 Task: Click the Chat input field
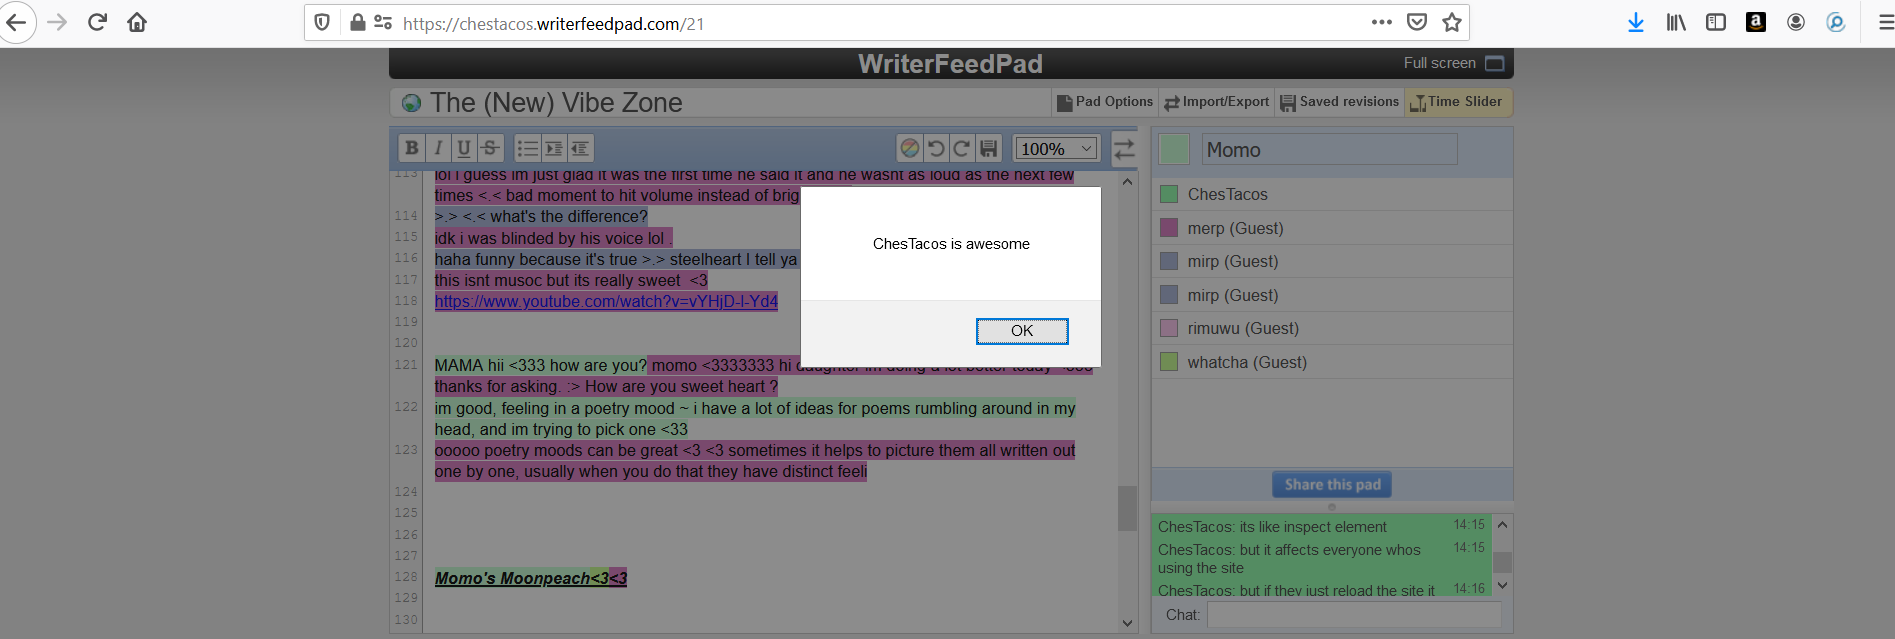pyautogui.click(x=1354, y=615)
